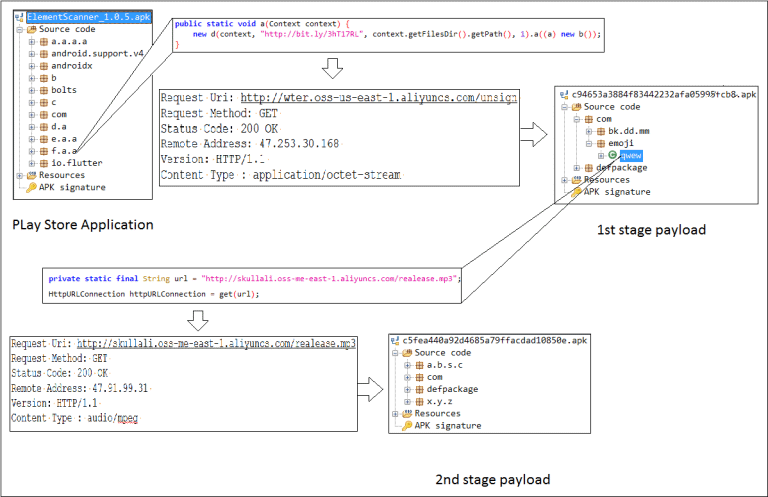This screenshot has width=768, height=497.
Task: Select the highlighted qwew class item
Action: 632,156
